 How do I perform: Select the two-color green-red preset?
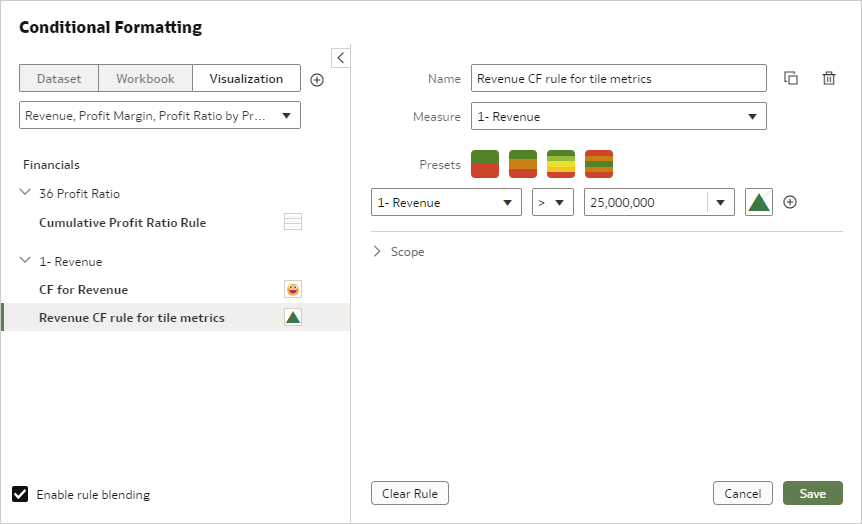coord(485,164)
